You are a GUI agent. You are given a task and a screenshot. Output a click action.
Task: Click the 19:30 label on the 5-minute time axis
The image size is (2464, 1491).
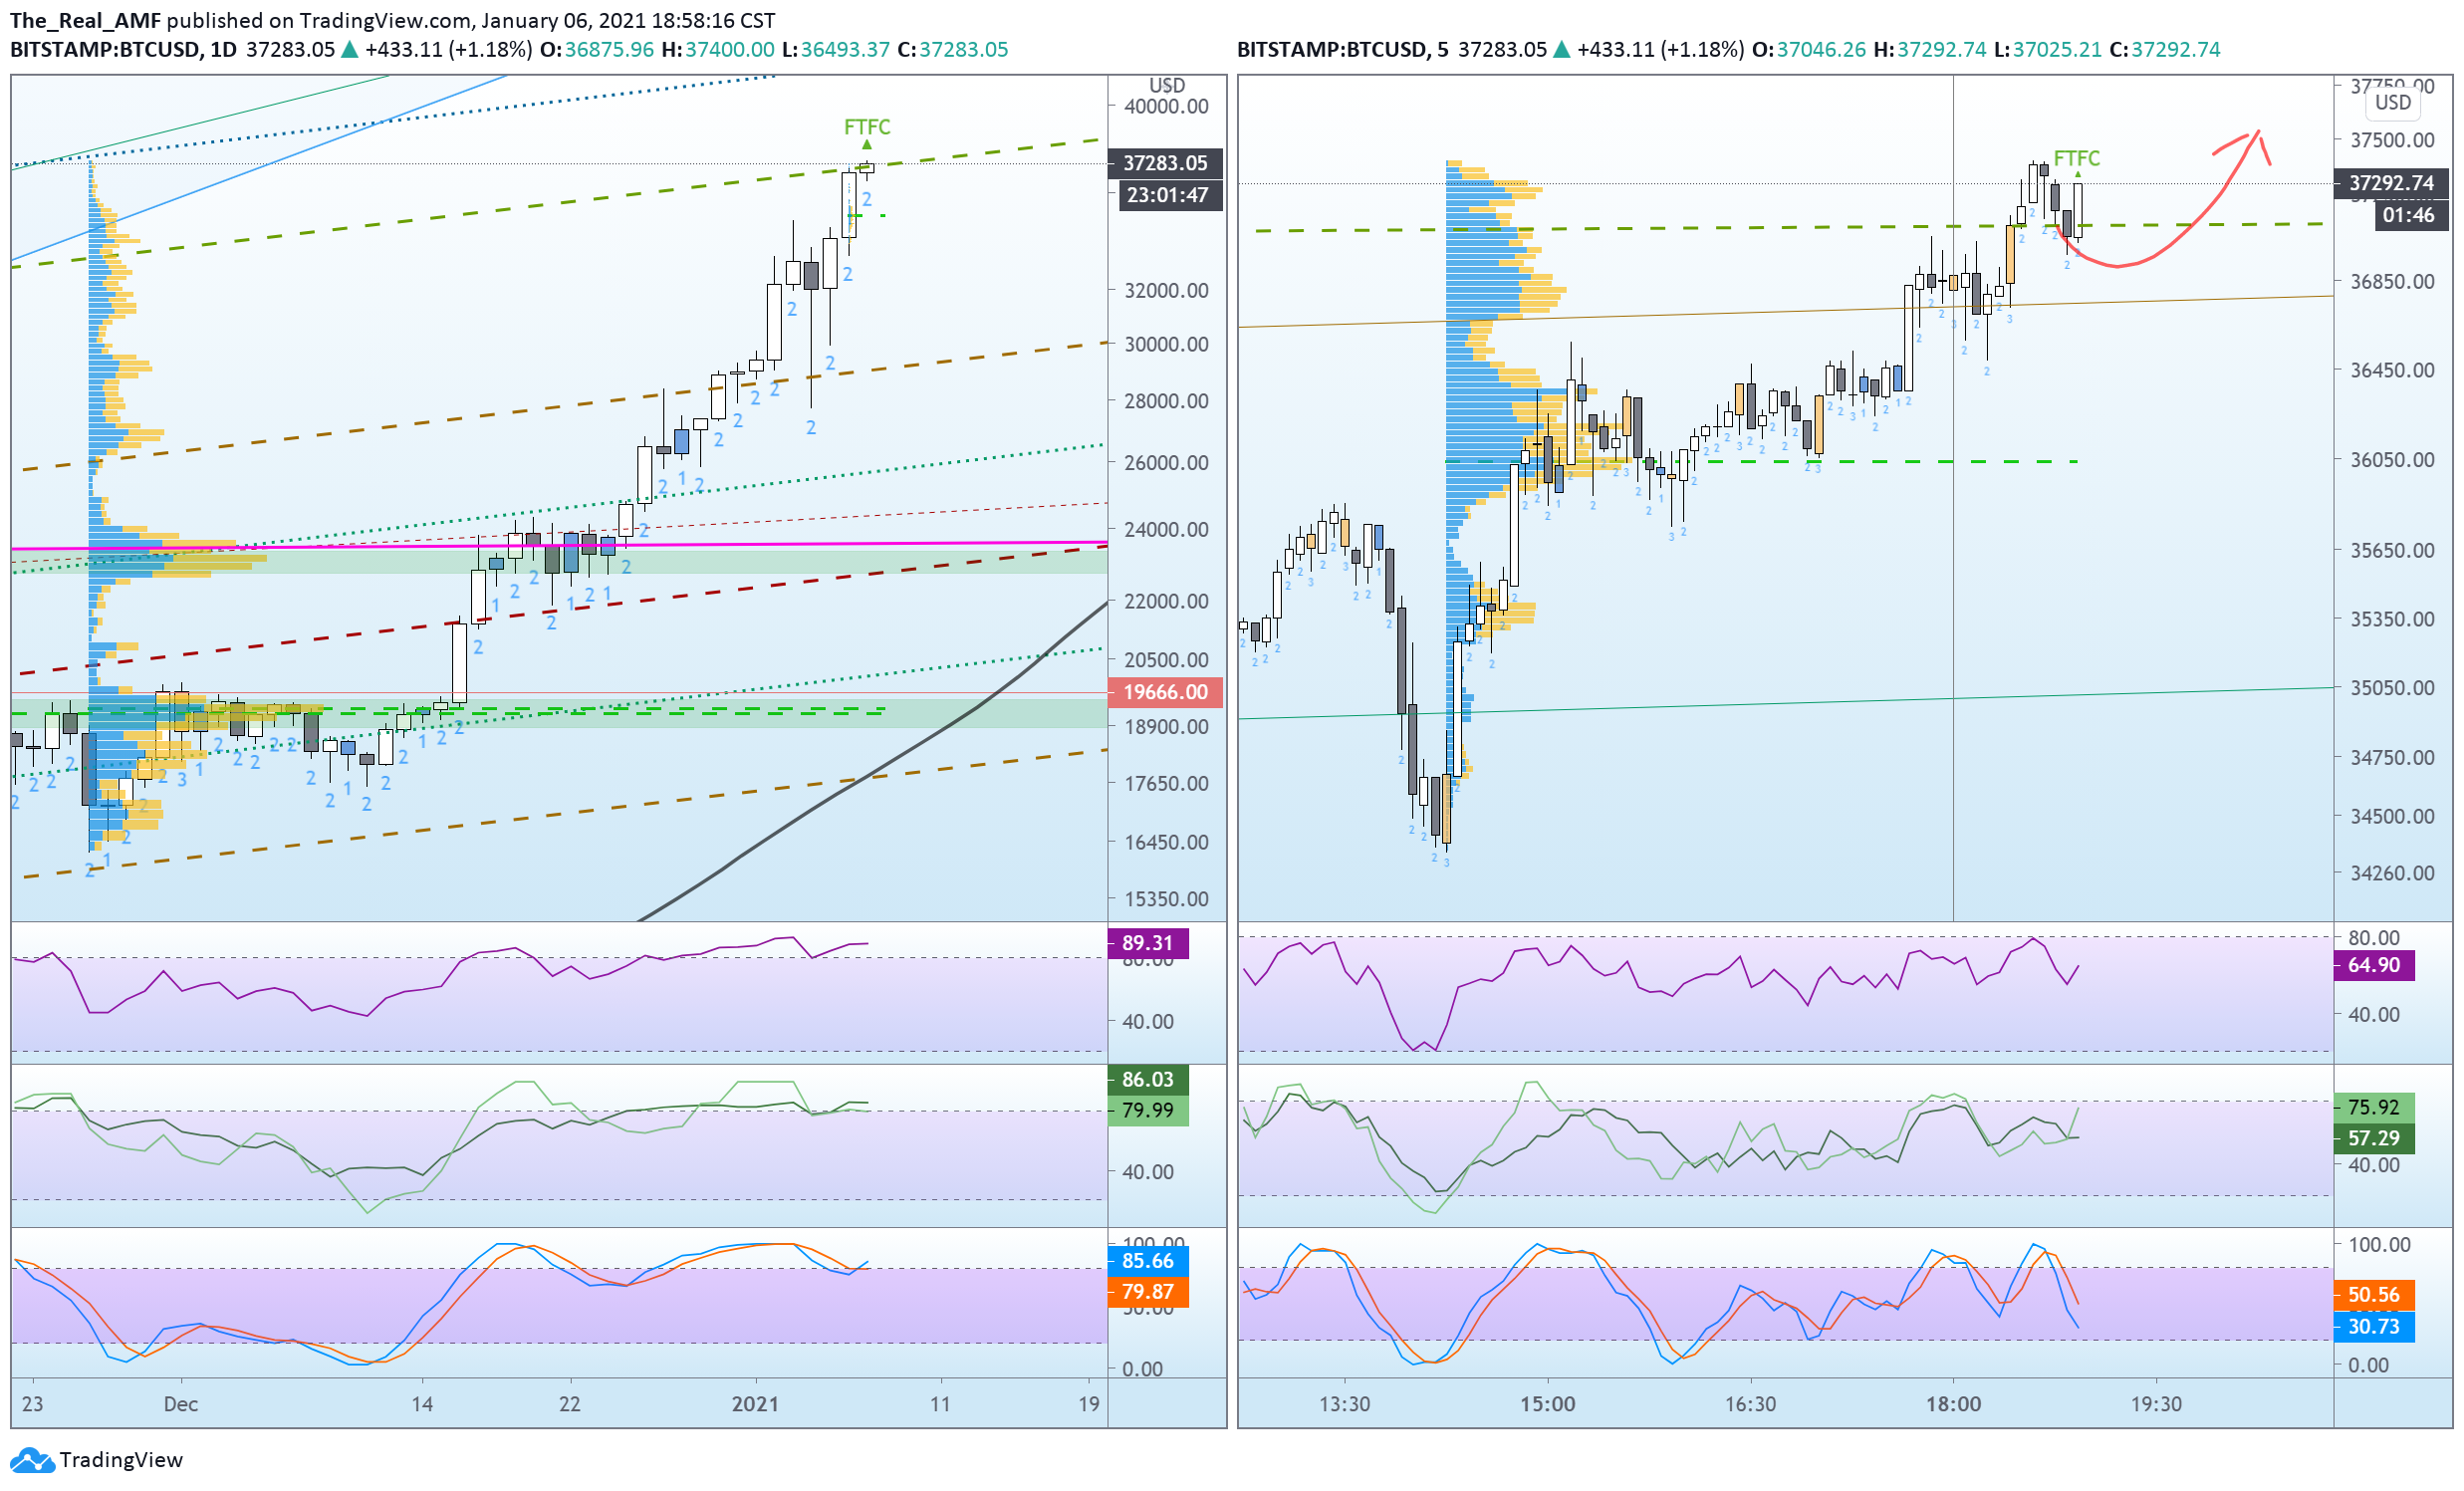2156,1404
